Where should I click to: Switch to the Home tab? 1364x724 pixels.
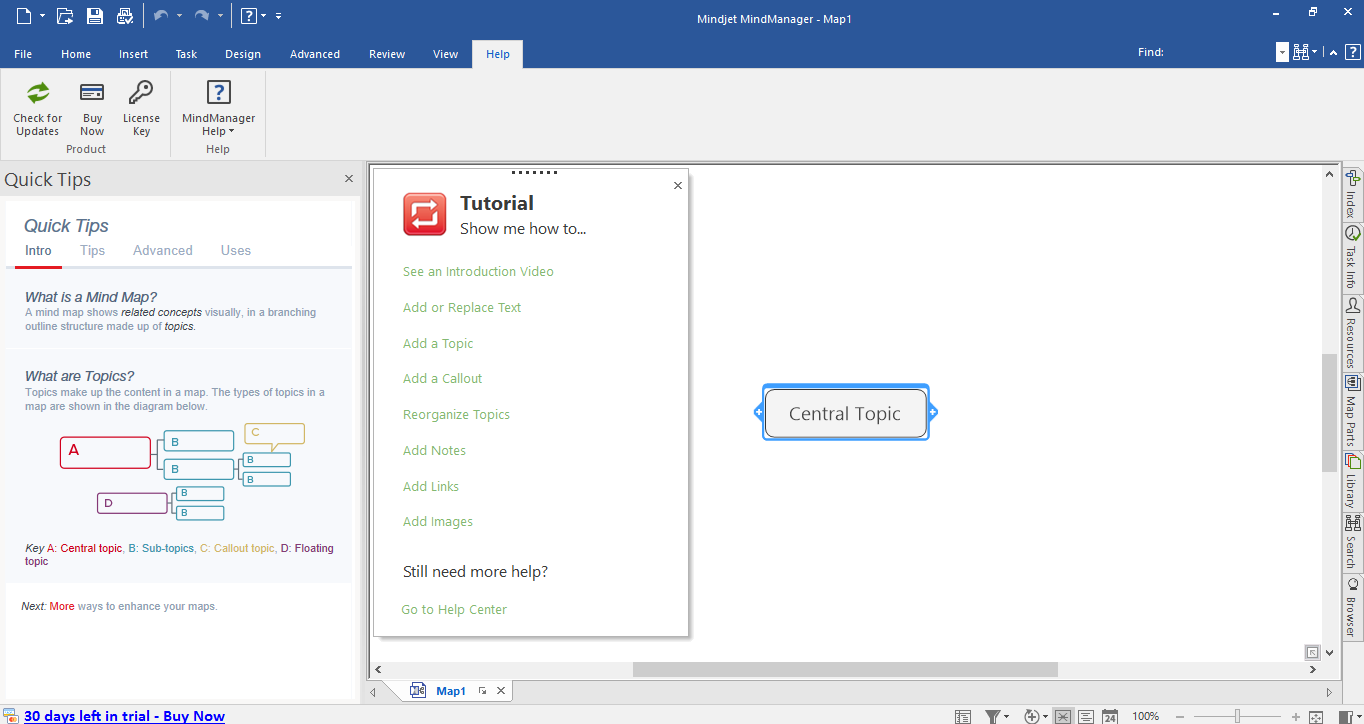click(x=76, y=54)
